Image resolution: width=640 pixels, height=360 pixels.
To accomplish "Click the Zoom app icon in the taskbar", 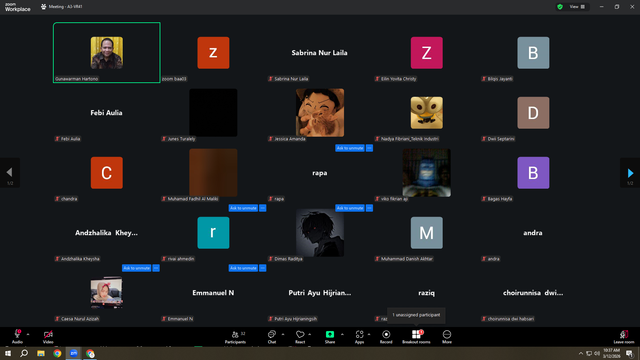I will coord(73,353).
